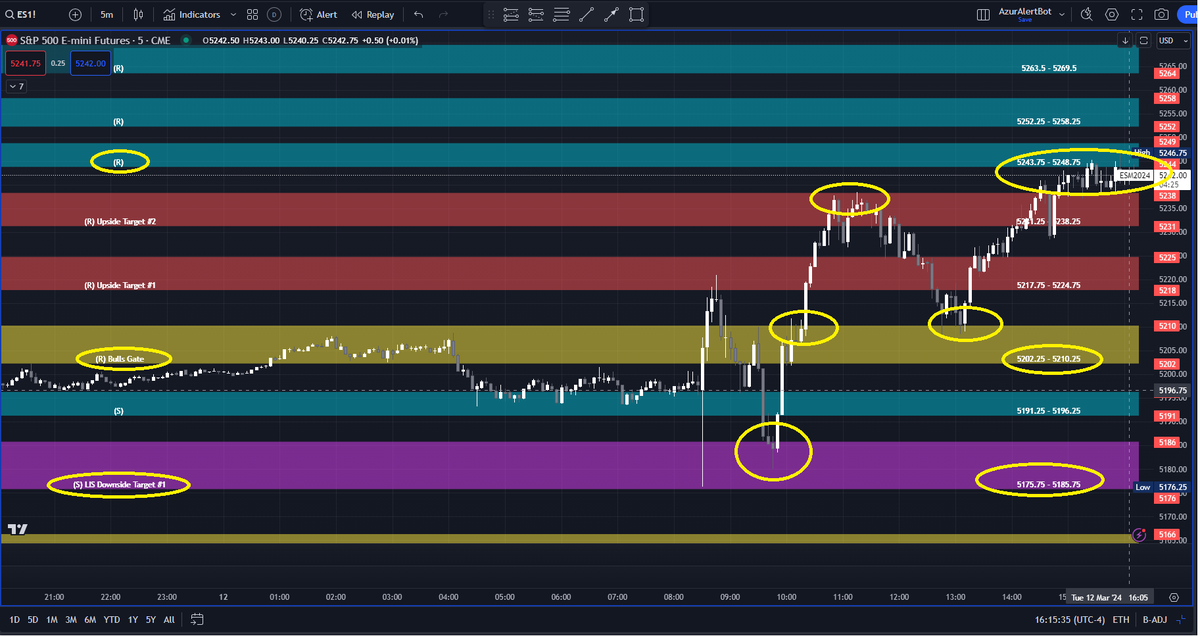This screenshot has height=636, width=1200.
Task: Open time axis settings gear icon
Action: tap(1174, 596)
